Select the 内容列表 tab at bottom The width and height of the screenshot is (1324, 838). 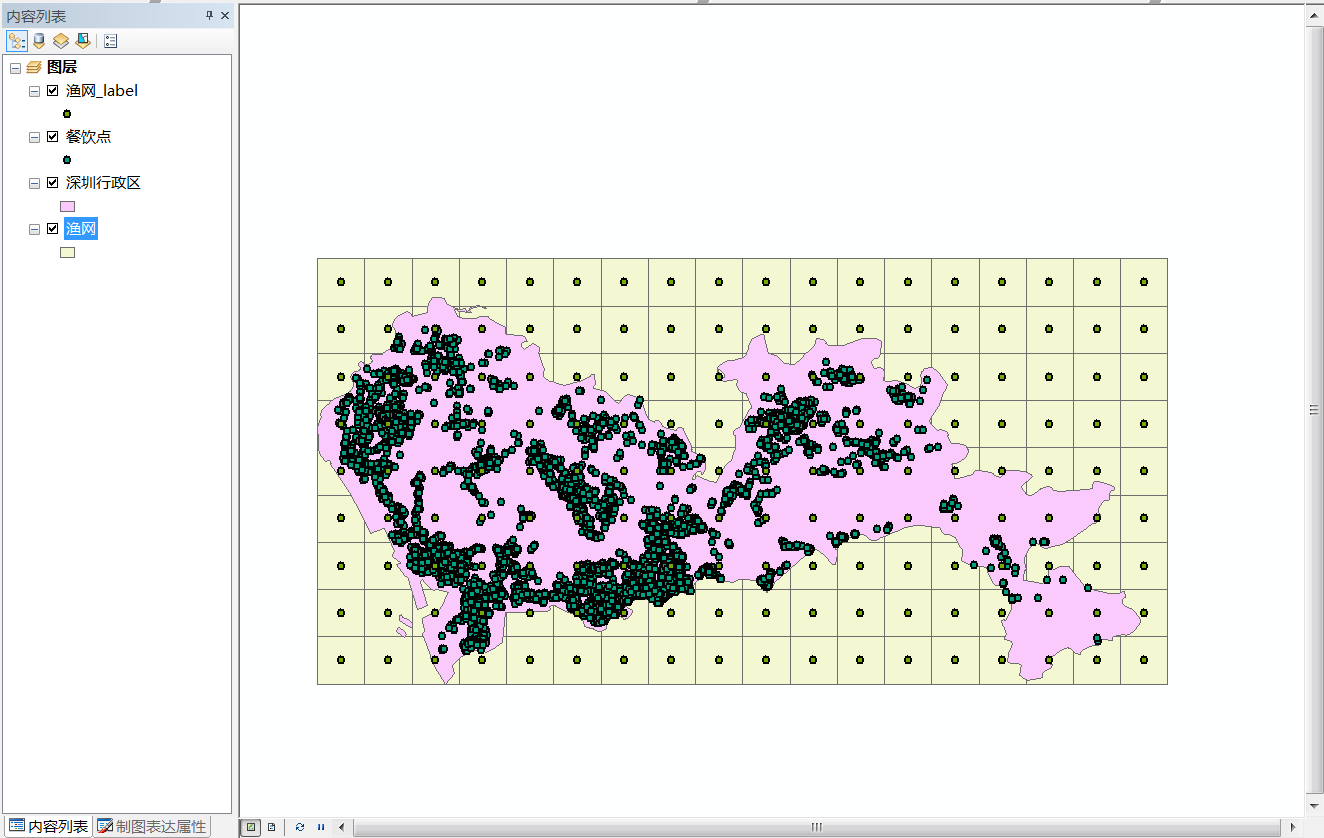coord(48,827)
